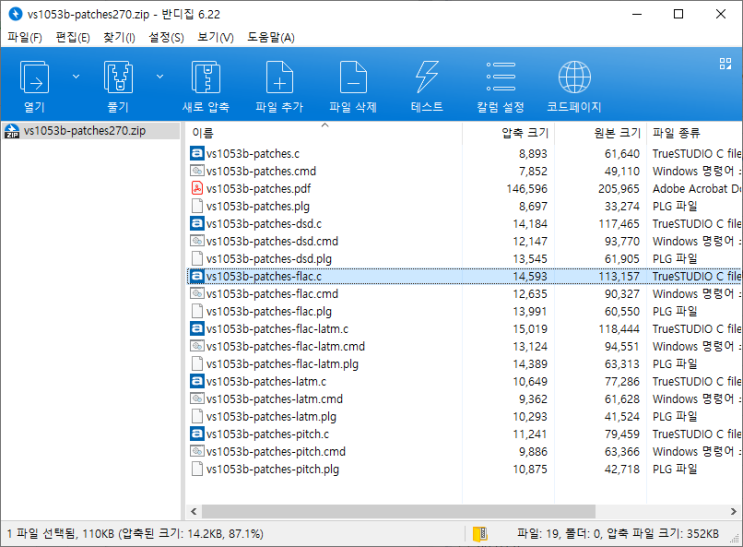
Task: Select file name vs1053b-patches-latm.plg
Action: pos(271,417)
